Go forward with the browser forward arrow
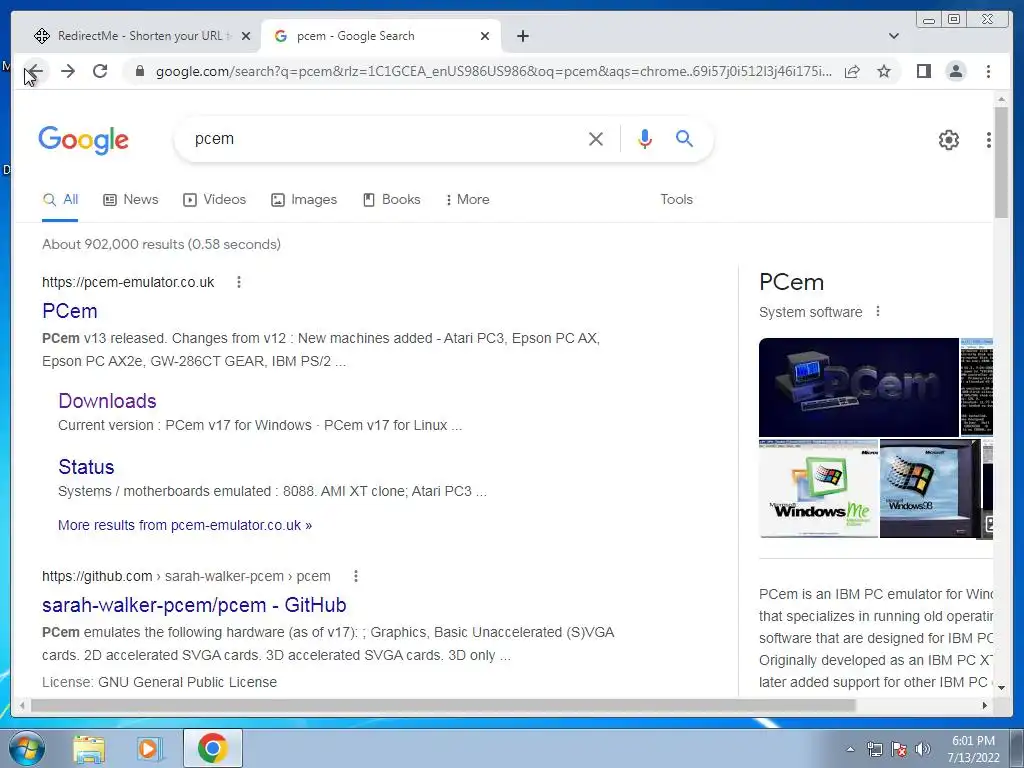This screenshot has width=1024, height=768. coord(68,71)
